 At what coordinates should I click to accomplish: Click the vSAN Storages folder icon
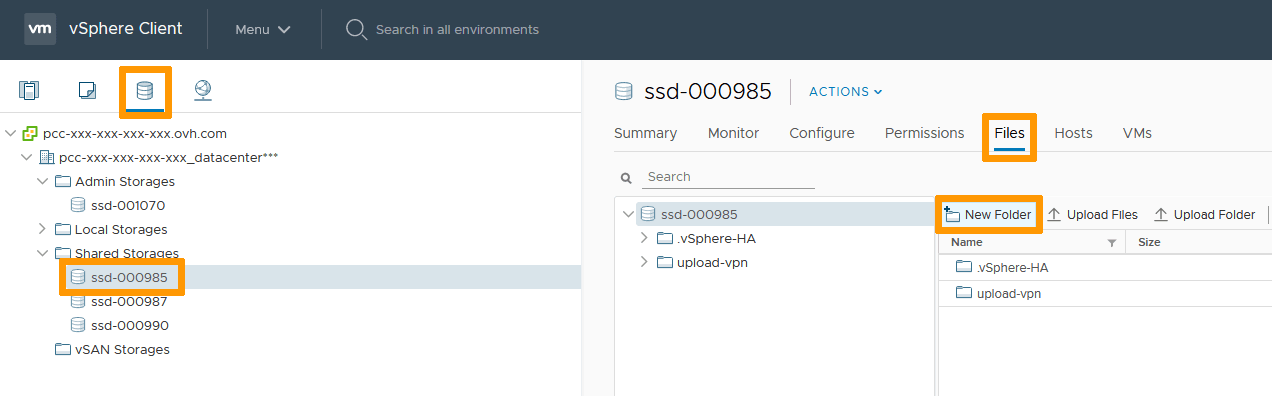point(62,349)
